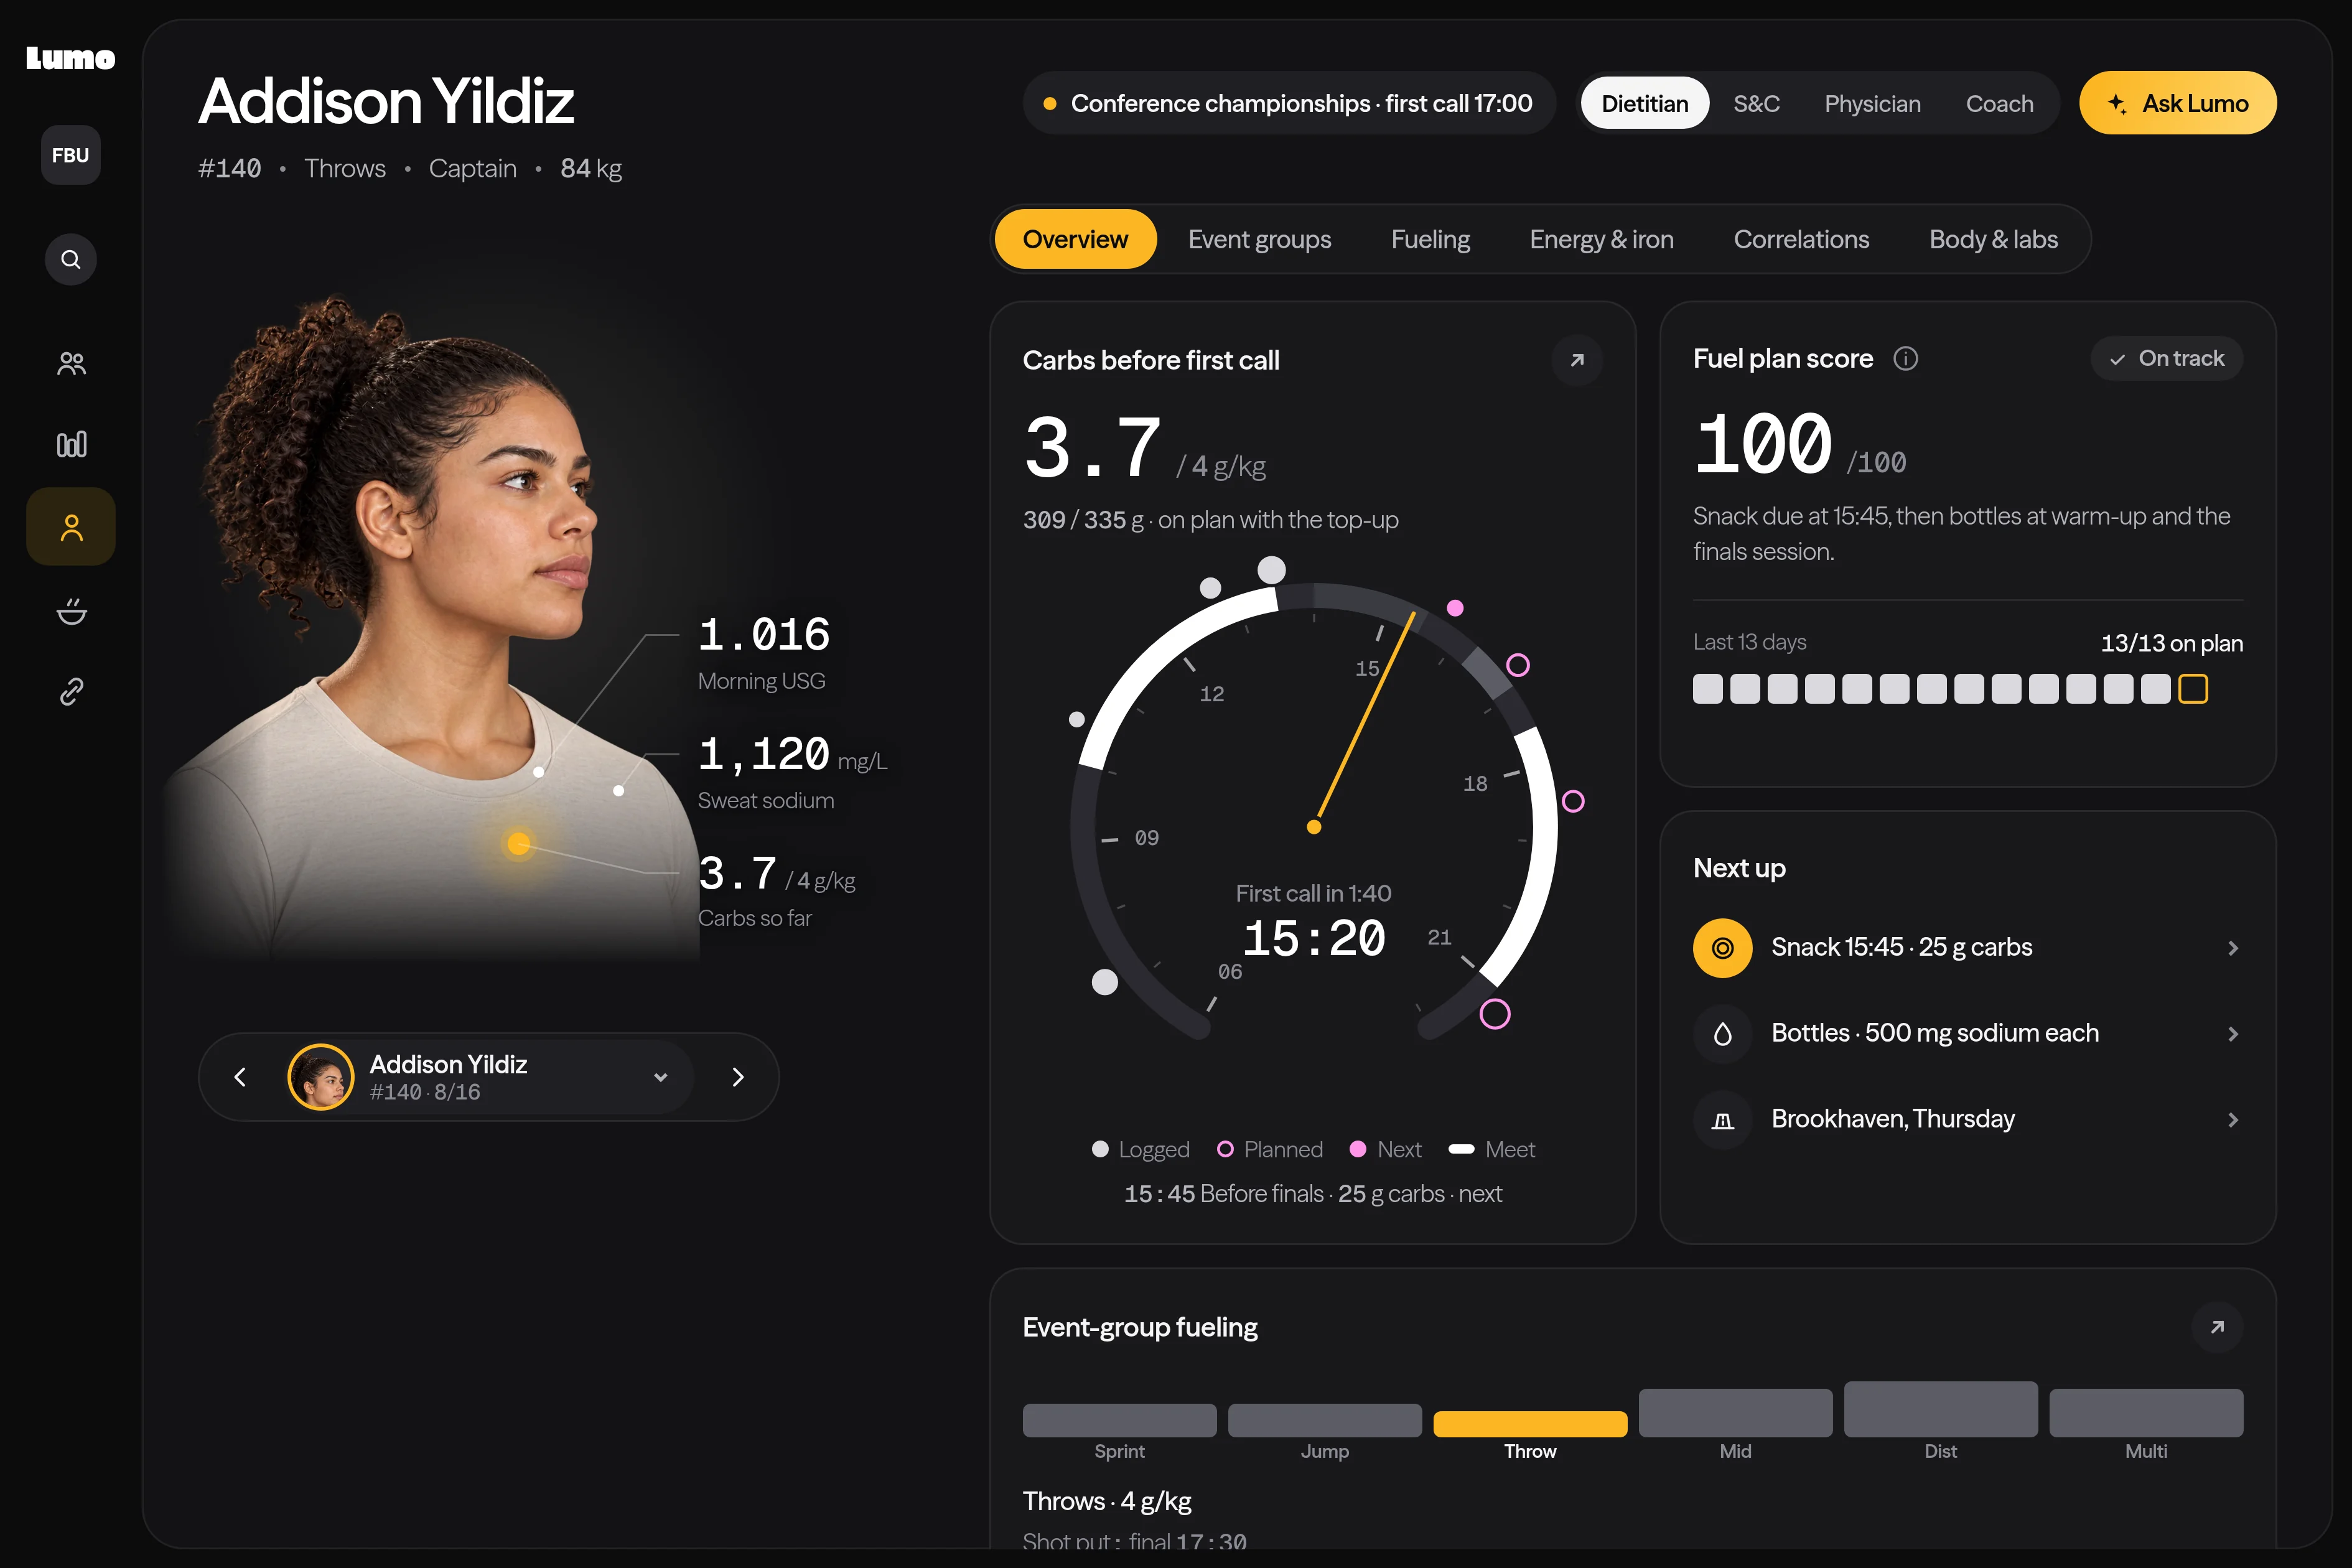Go to next athlete arrow
This screenshot has width=2352, height=1568.
[x=738, y=1077]
